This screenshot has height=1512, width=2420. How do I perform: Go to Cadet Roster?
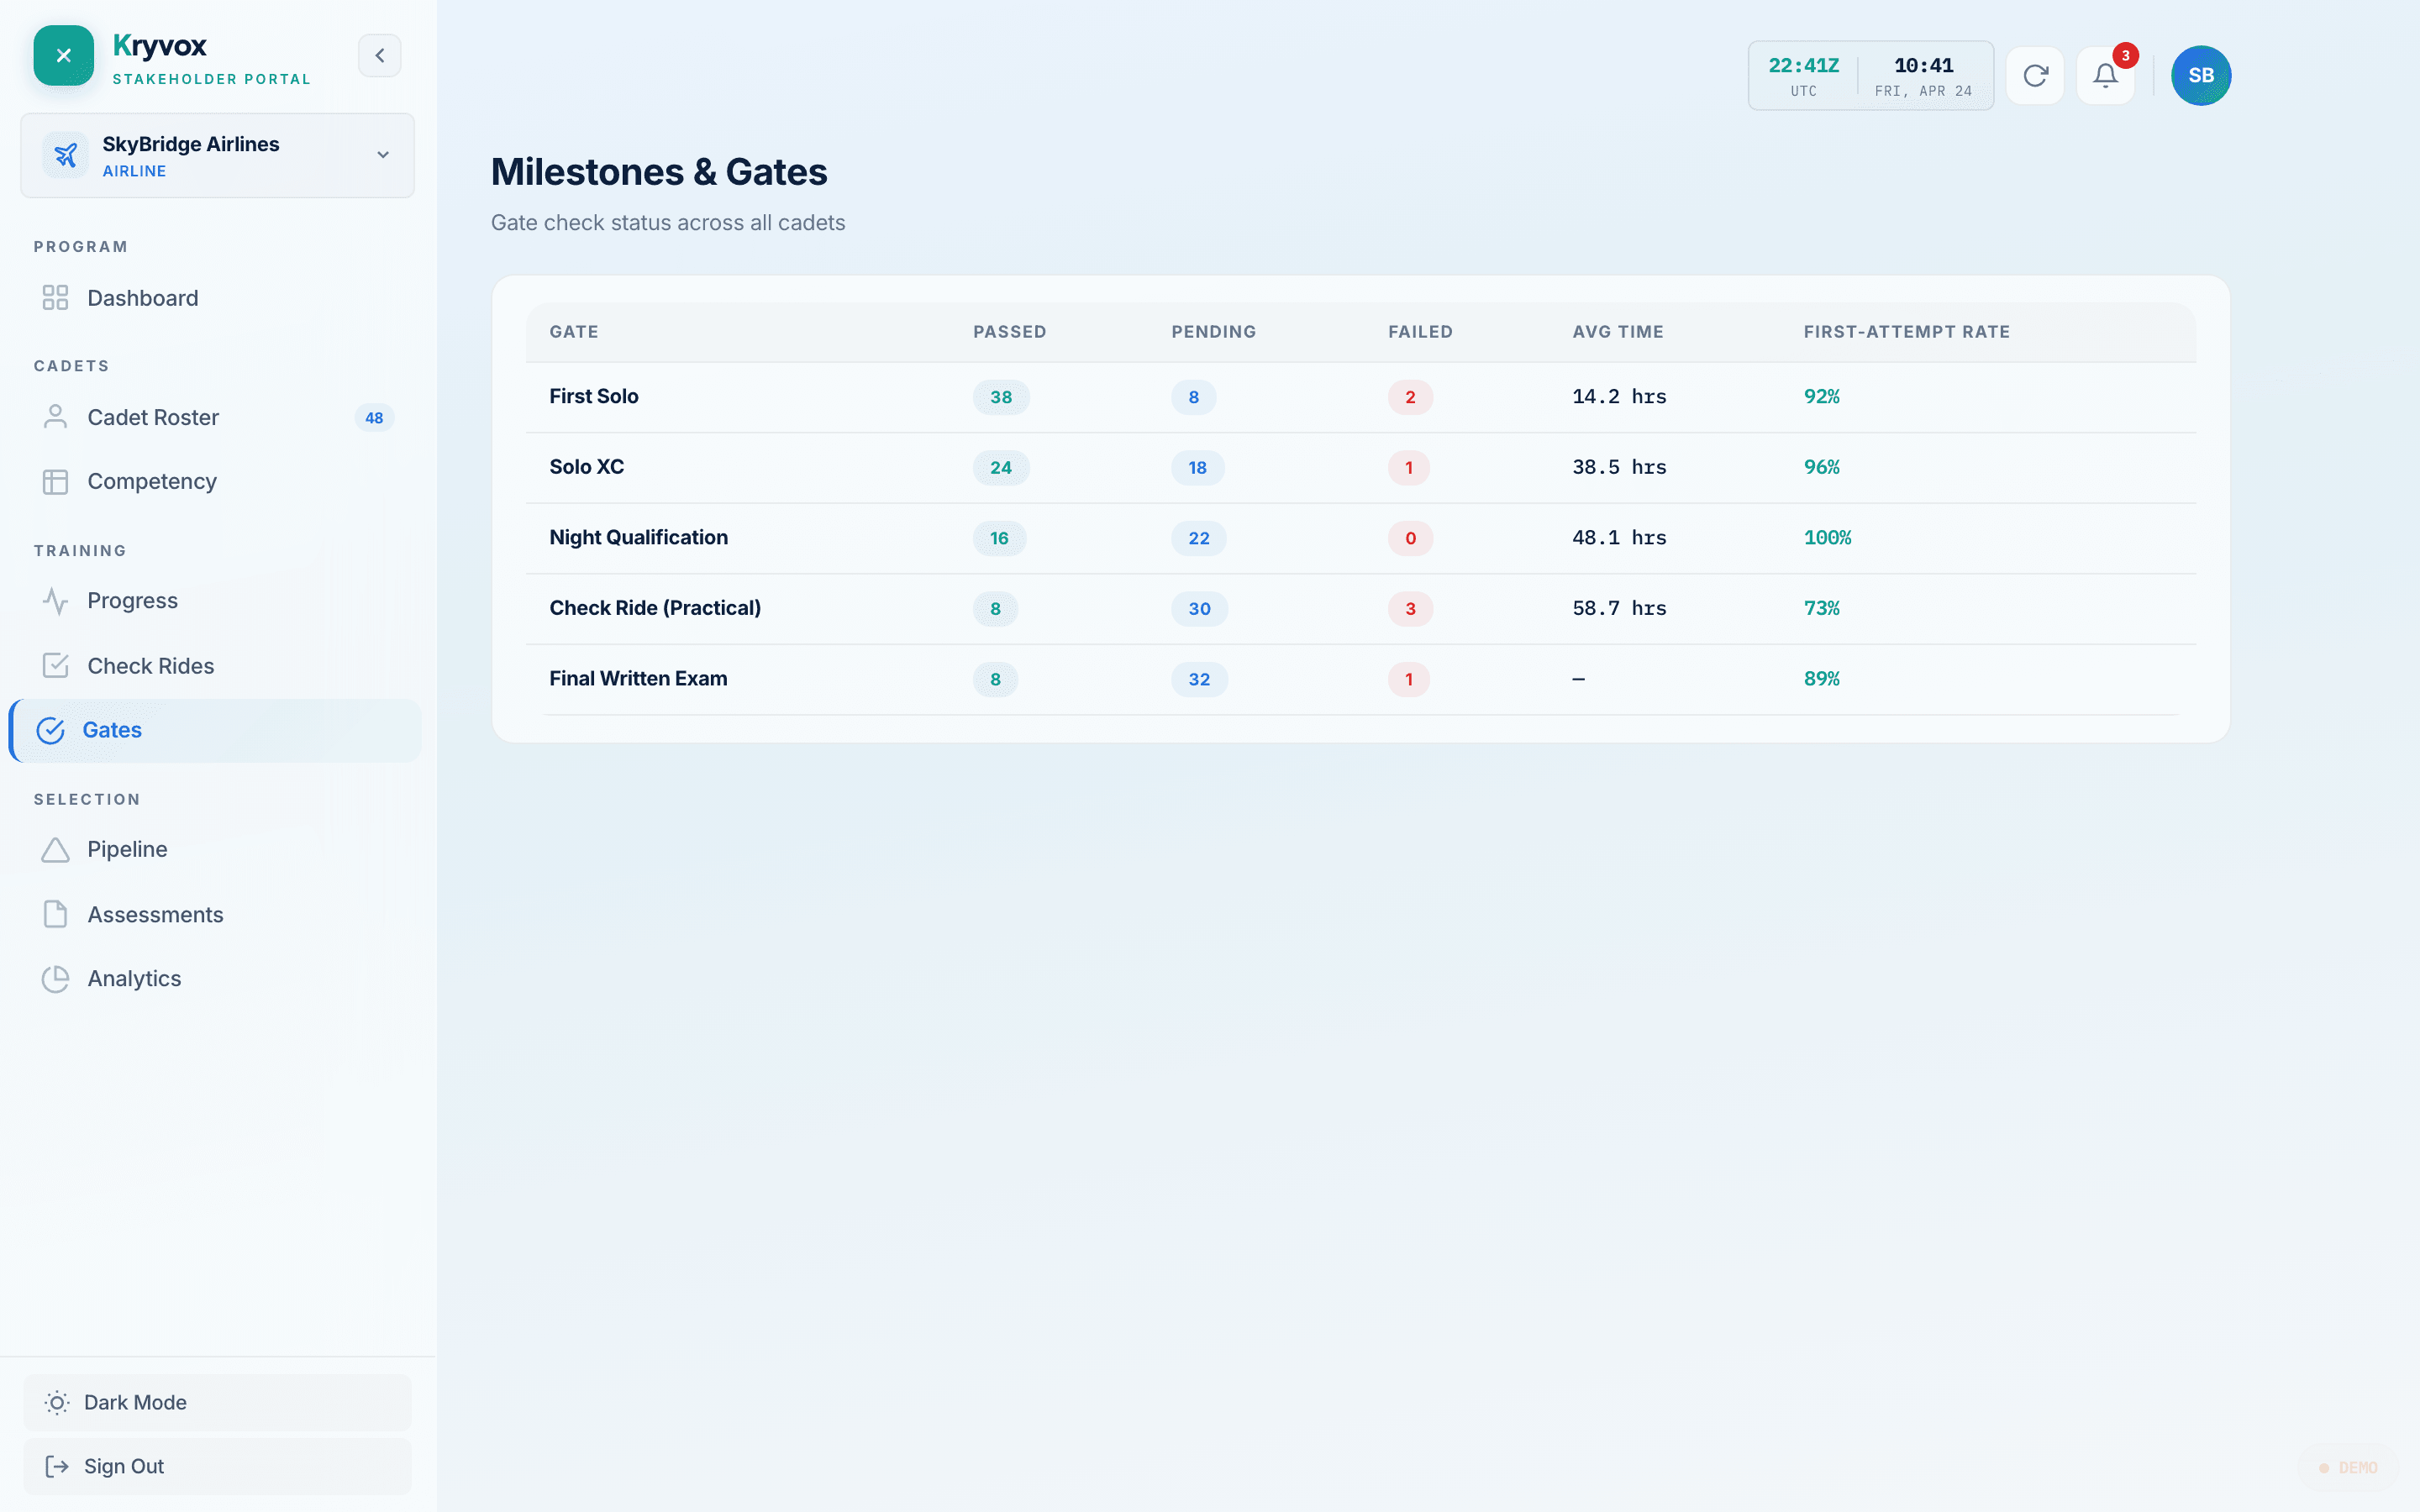pos(217,417)
